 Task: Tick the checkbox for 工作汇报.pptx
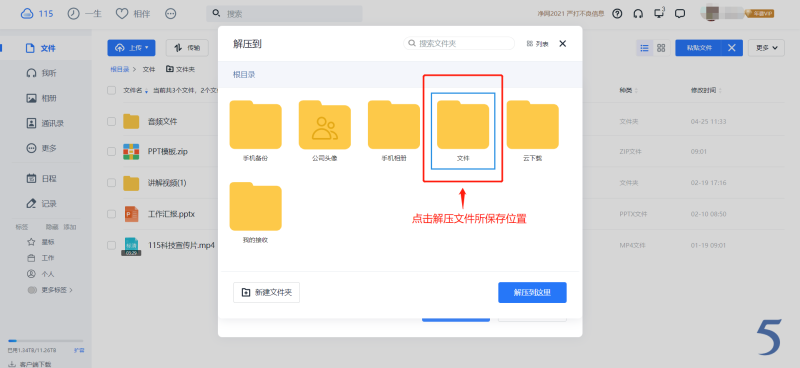click(x=111, y=214)
